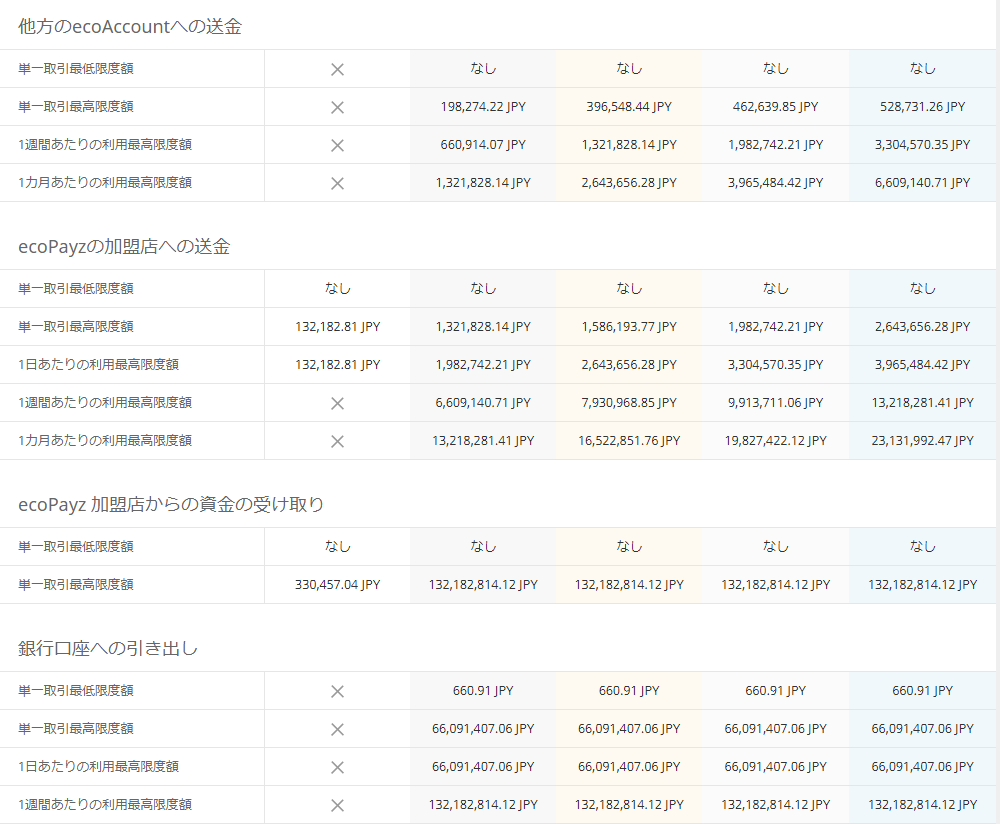
Task: Click label 1カ月あたりの利用最高限度額 under 他方のecoAccountへの送金
Action: (105, 182)
